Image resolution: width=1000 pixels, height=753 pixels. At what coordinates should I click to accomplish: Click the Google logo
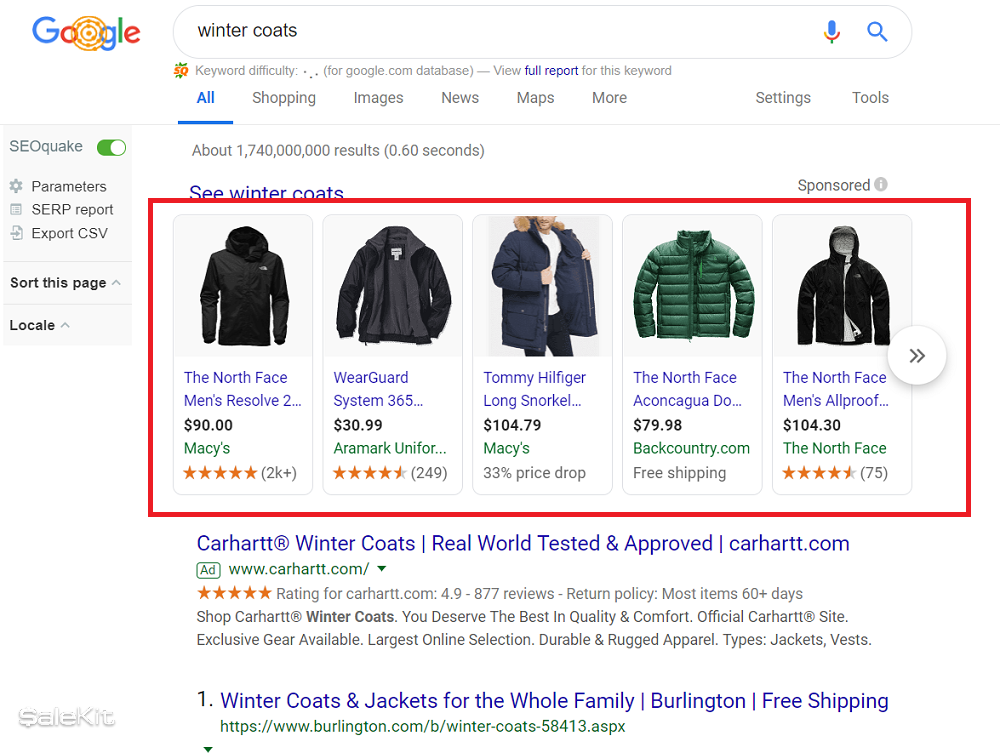tap(86, 32)
